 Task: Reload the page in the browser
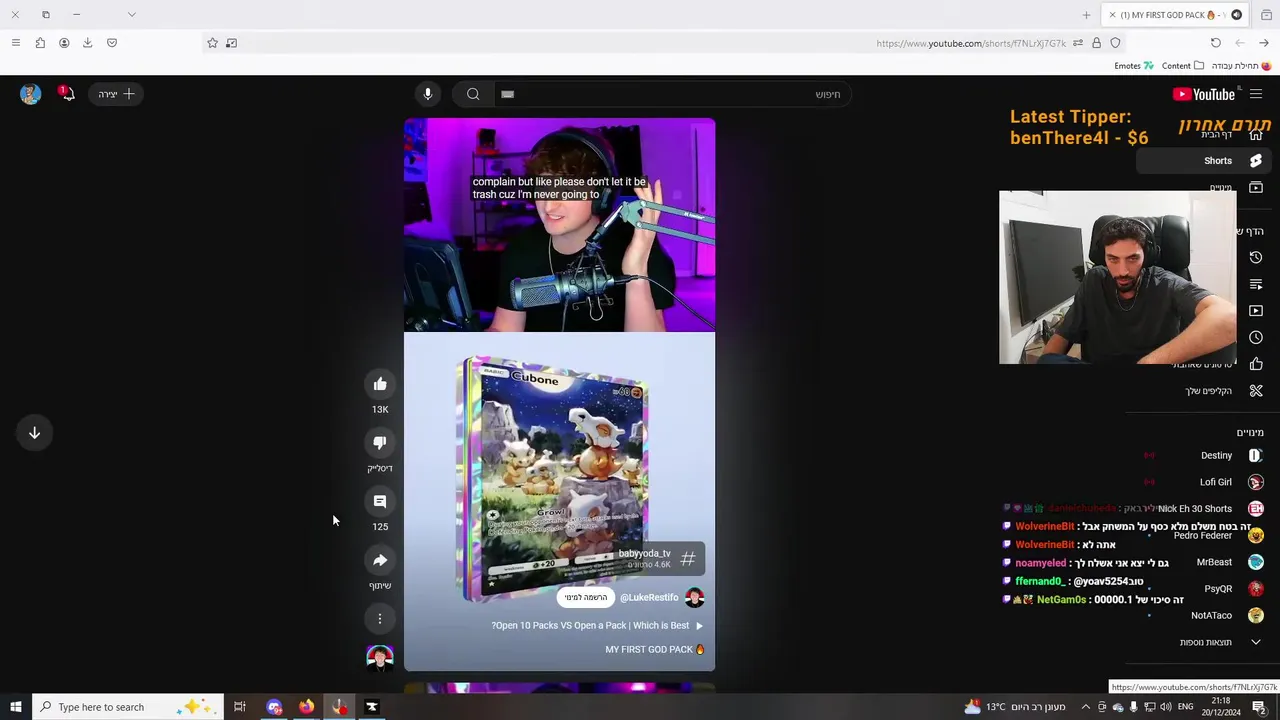tap(1215, 43)
